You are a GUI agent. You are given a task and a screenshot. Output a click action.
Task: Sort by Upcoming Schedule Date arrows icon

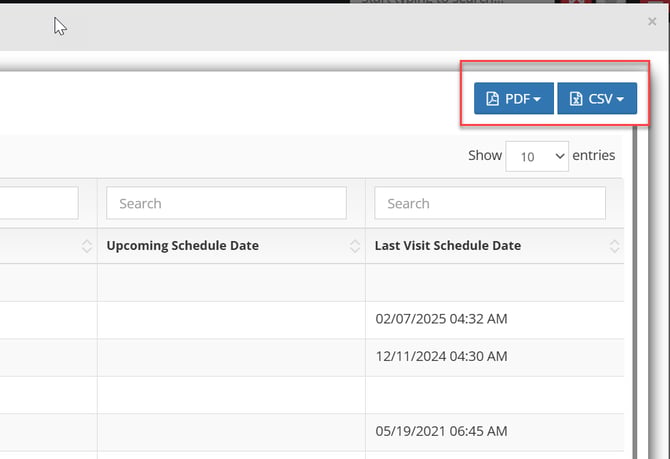(x=354, y=246)
